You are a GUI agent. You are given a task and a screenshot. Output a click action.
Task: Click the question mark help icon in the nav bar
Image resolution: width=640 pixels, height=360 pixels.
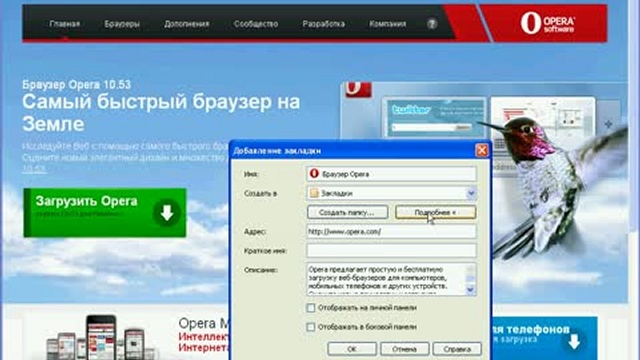pos(432,24)
